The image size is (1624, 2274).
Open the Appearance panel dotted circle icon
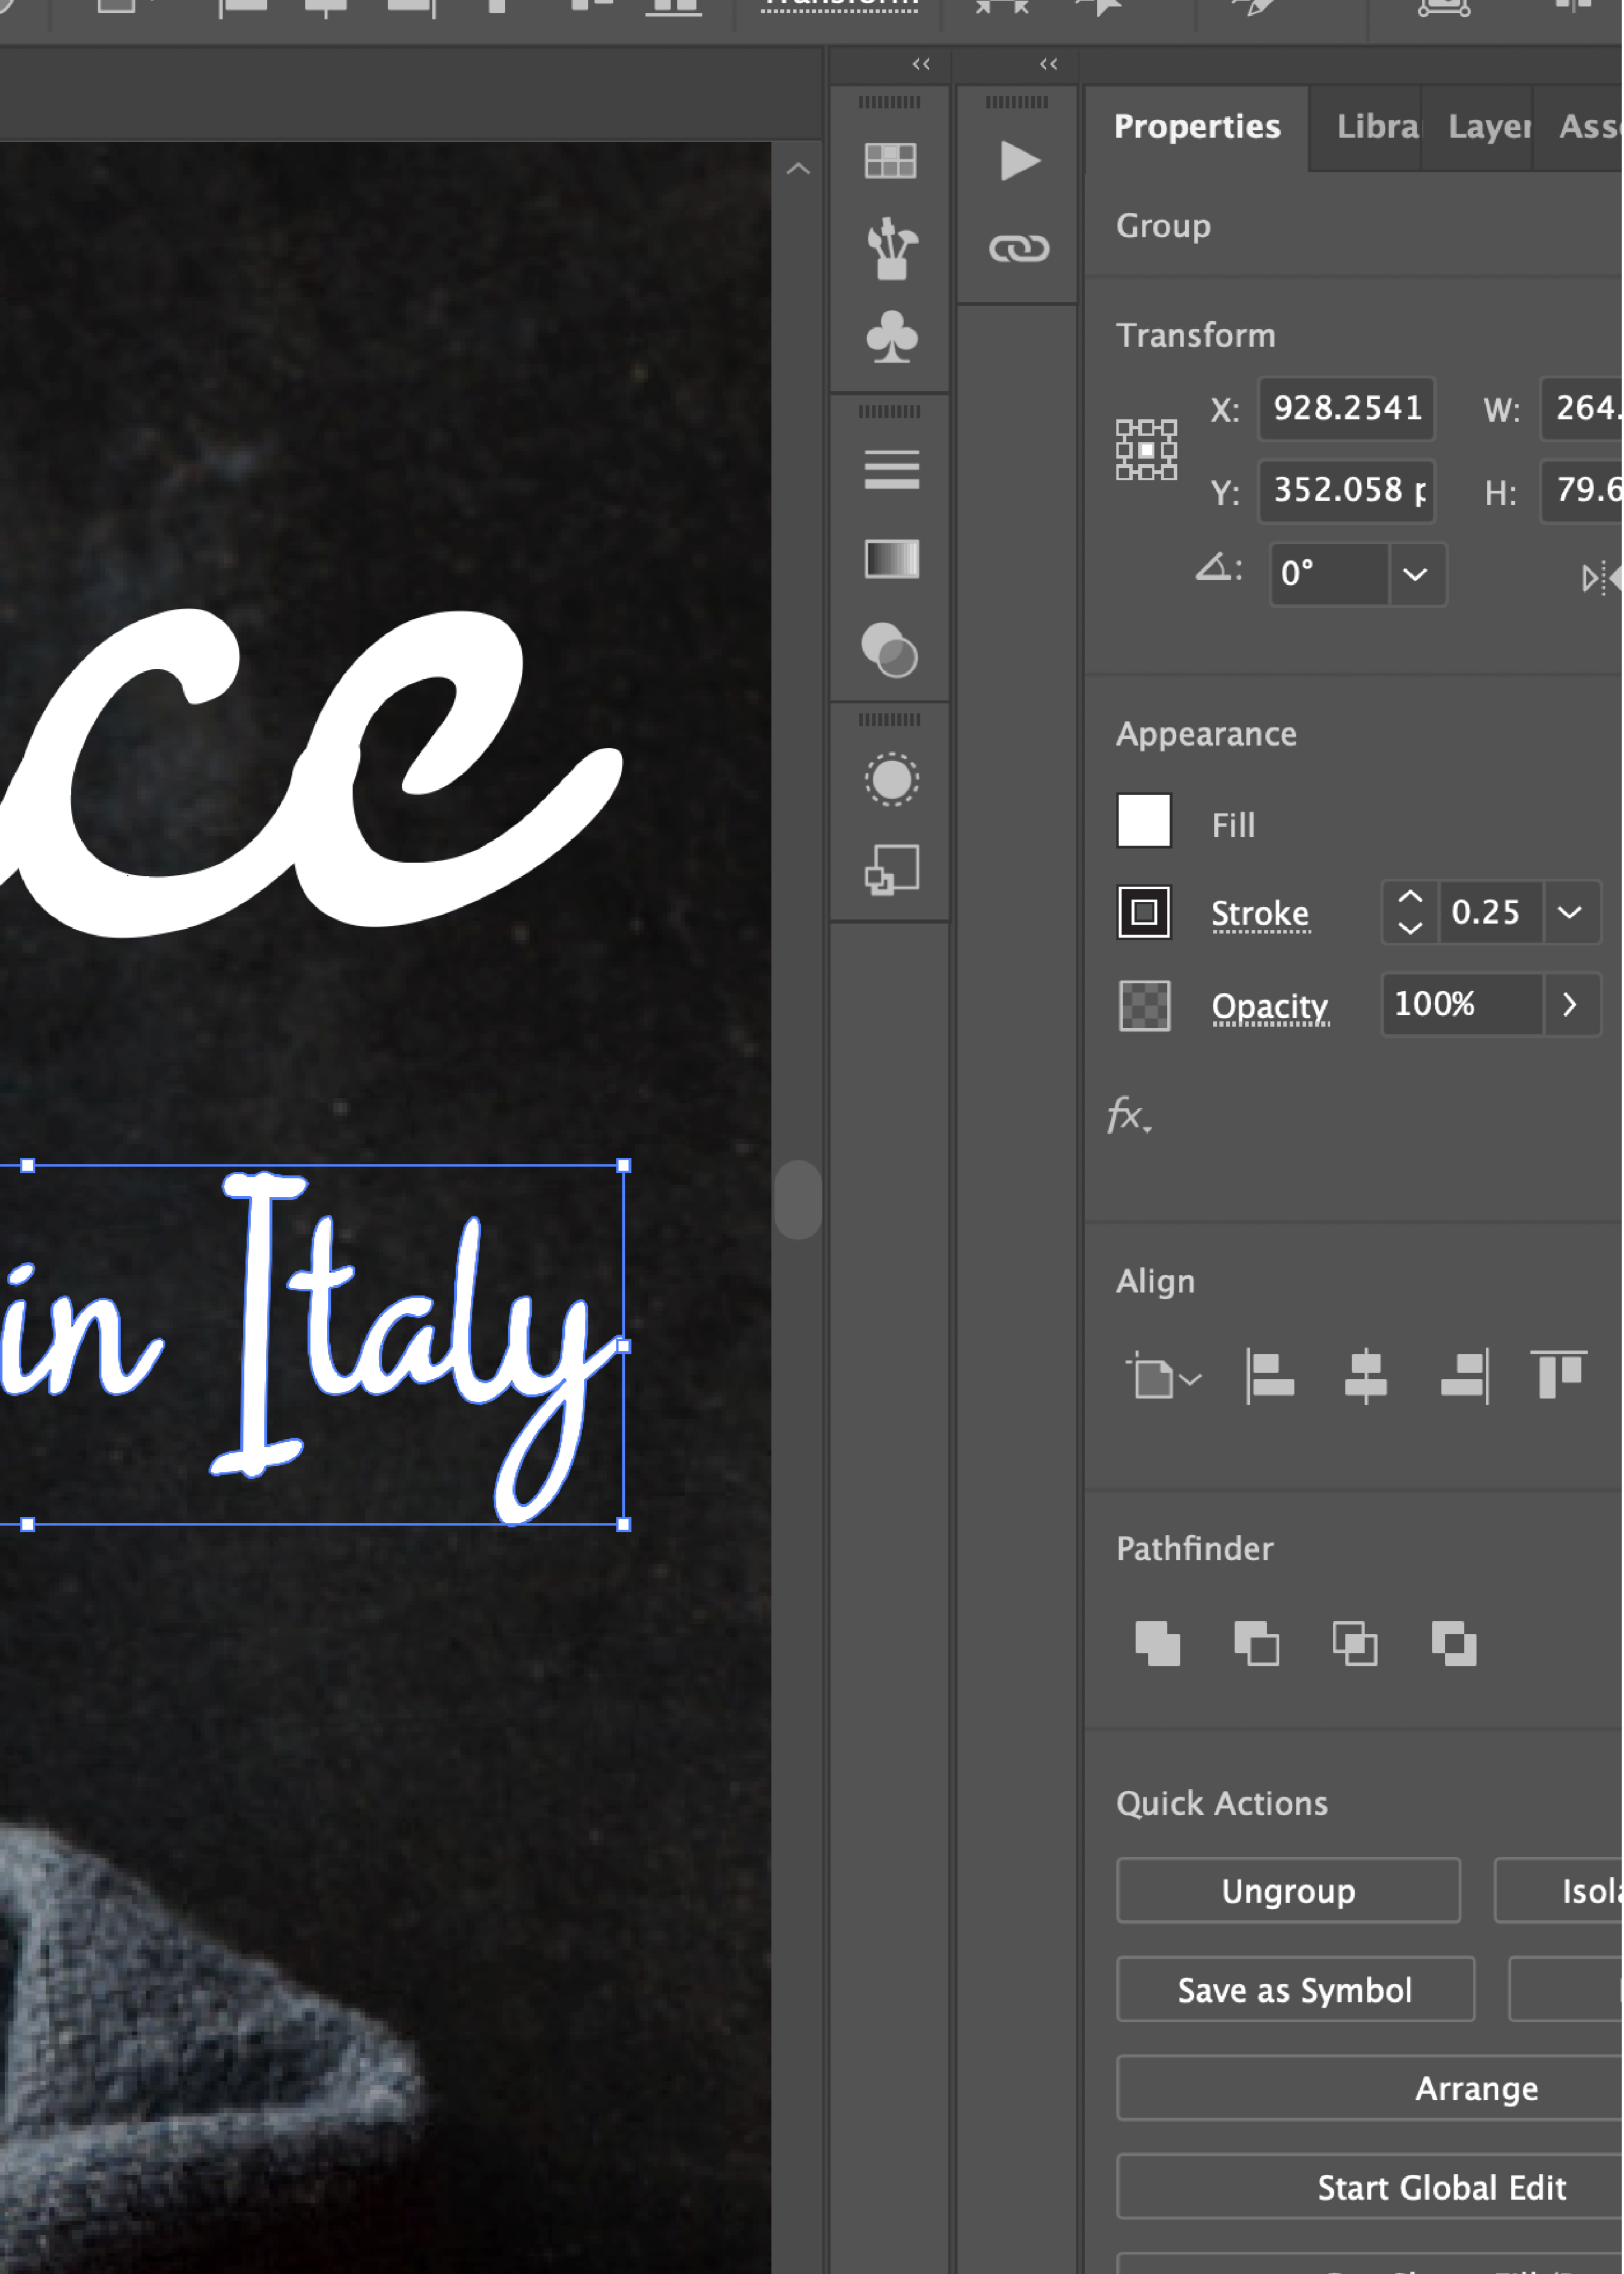891,779
